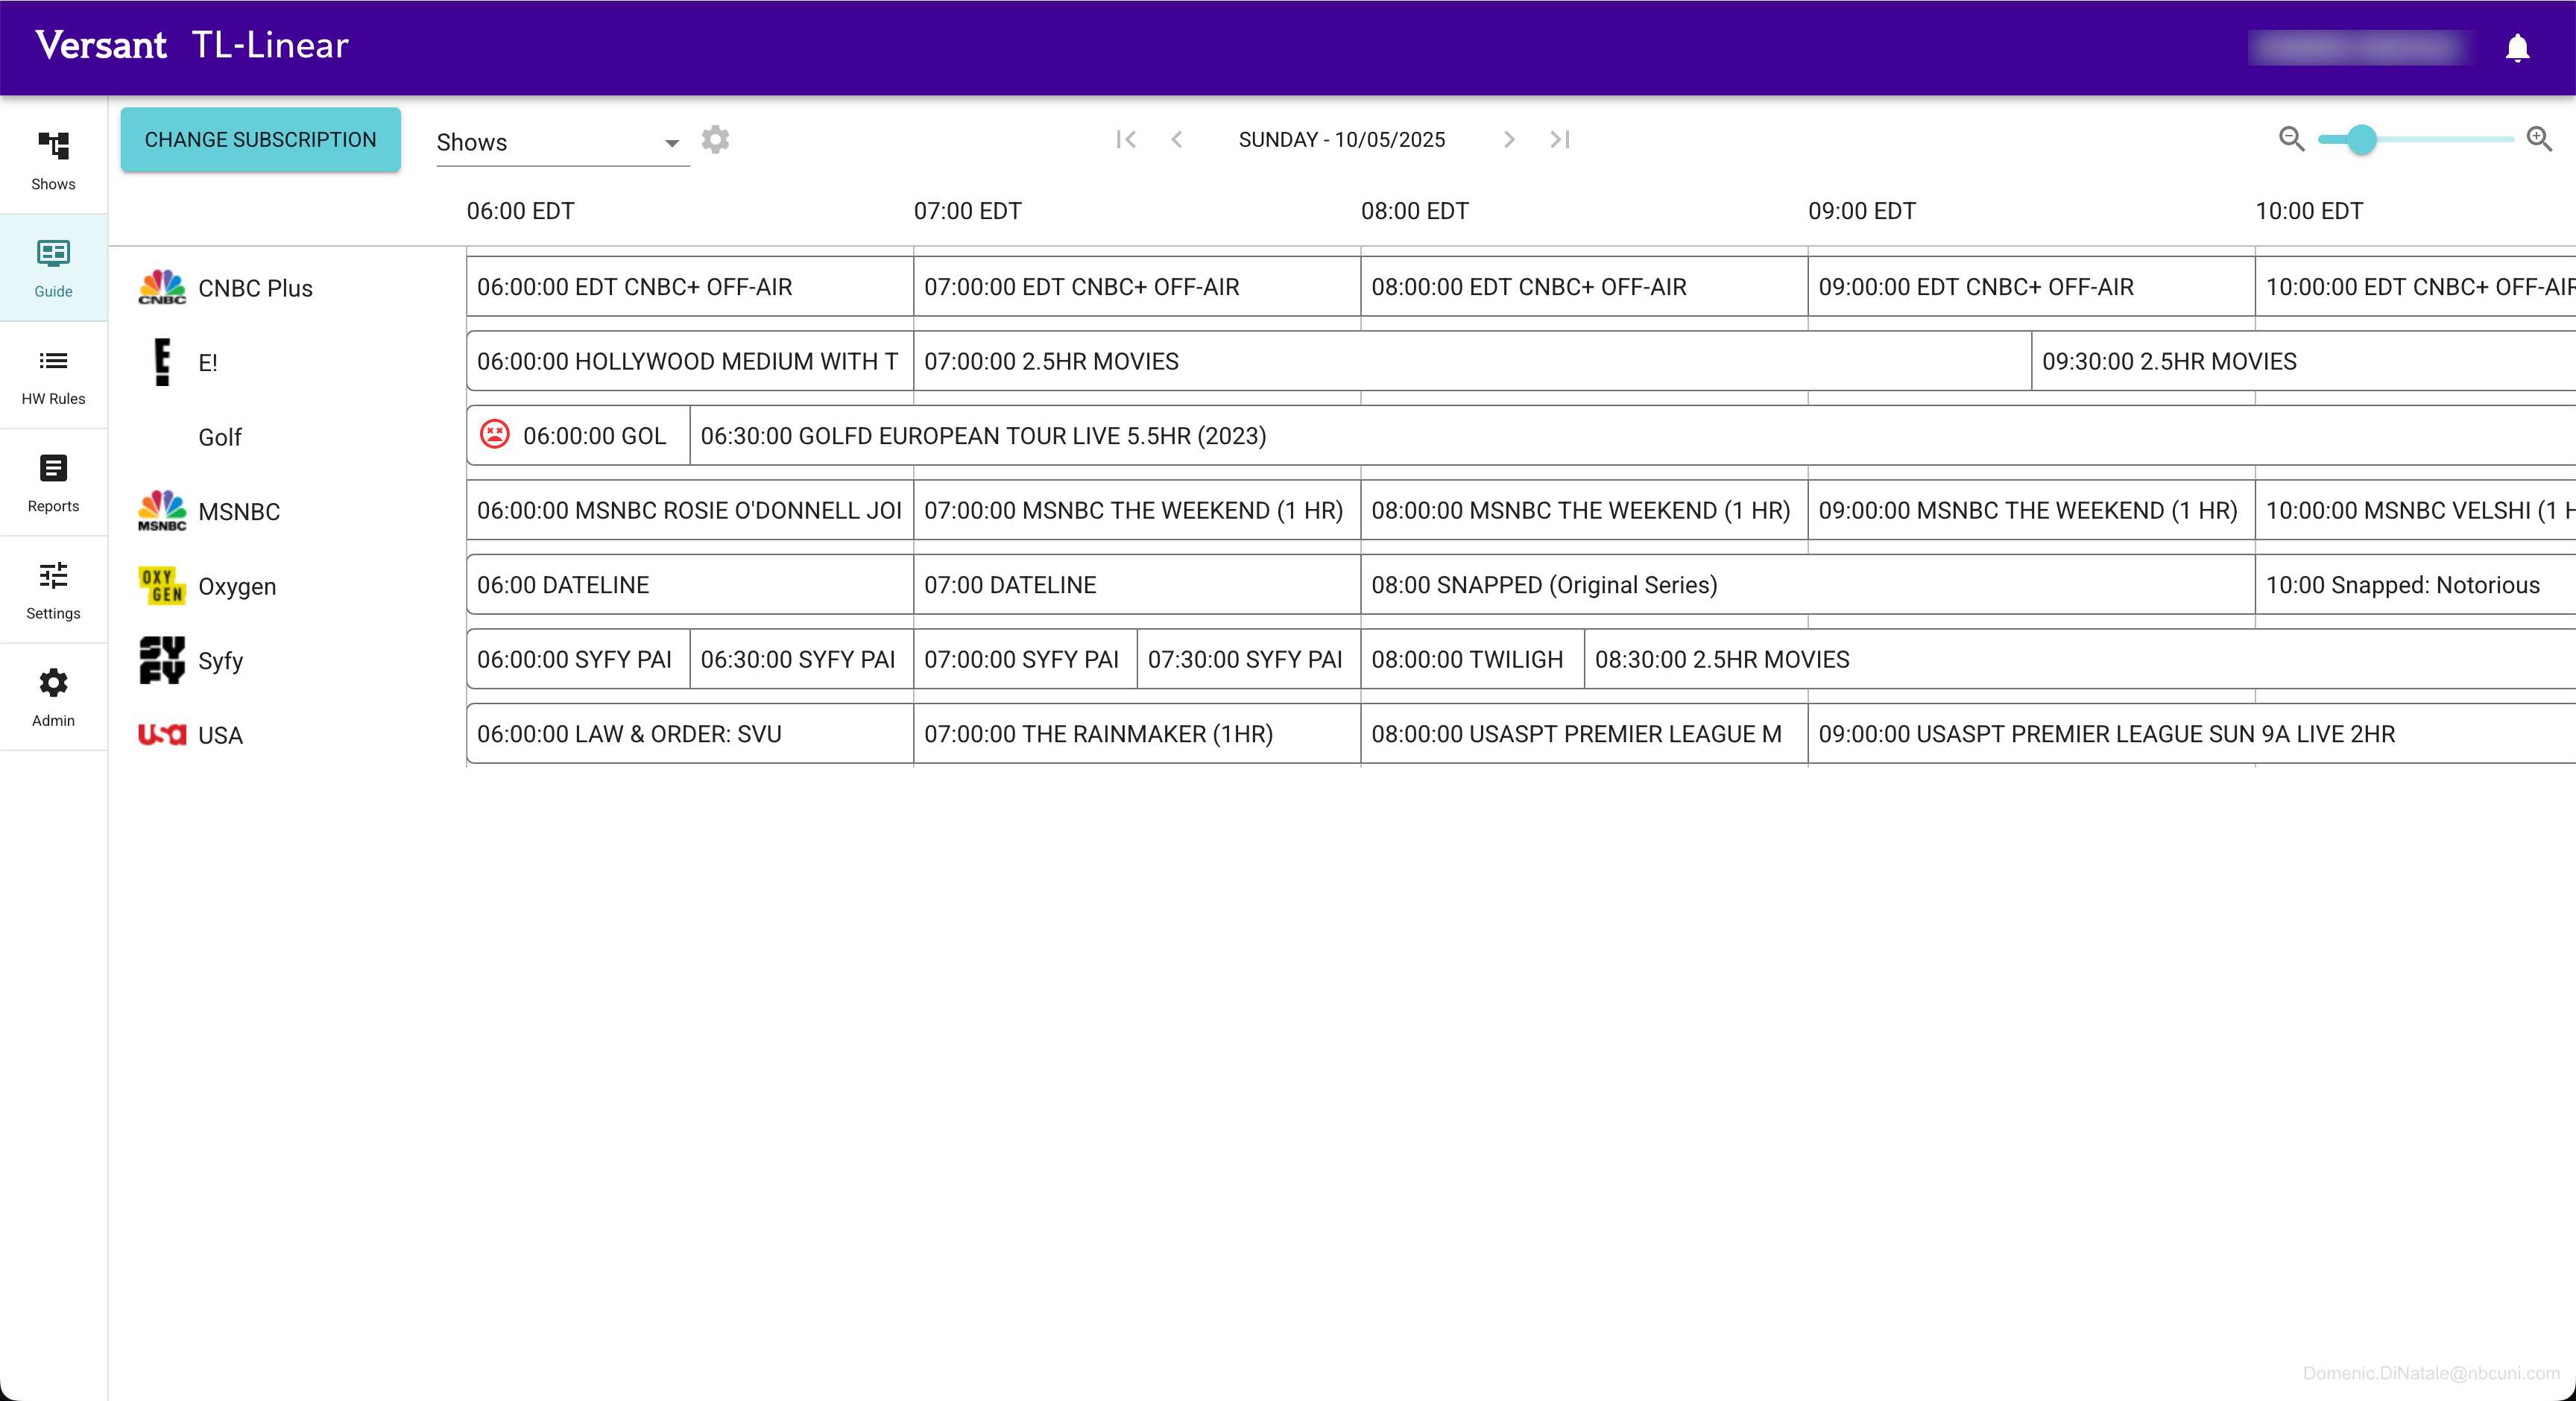Viewport: 2576px width, 1401px height.
Task: Click the SUNDAY - 10/05/2025 date label
Action: coord(1342,140)
